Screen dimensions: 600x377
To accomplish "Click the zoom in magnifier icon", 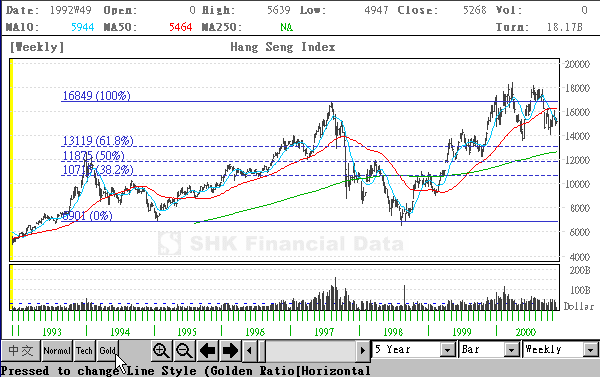I will tap(161, 351).
